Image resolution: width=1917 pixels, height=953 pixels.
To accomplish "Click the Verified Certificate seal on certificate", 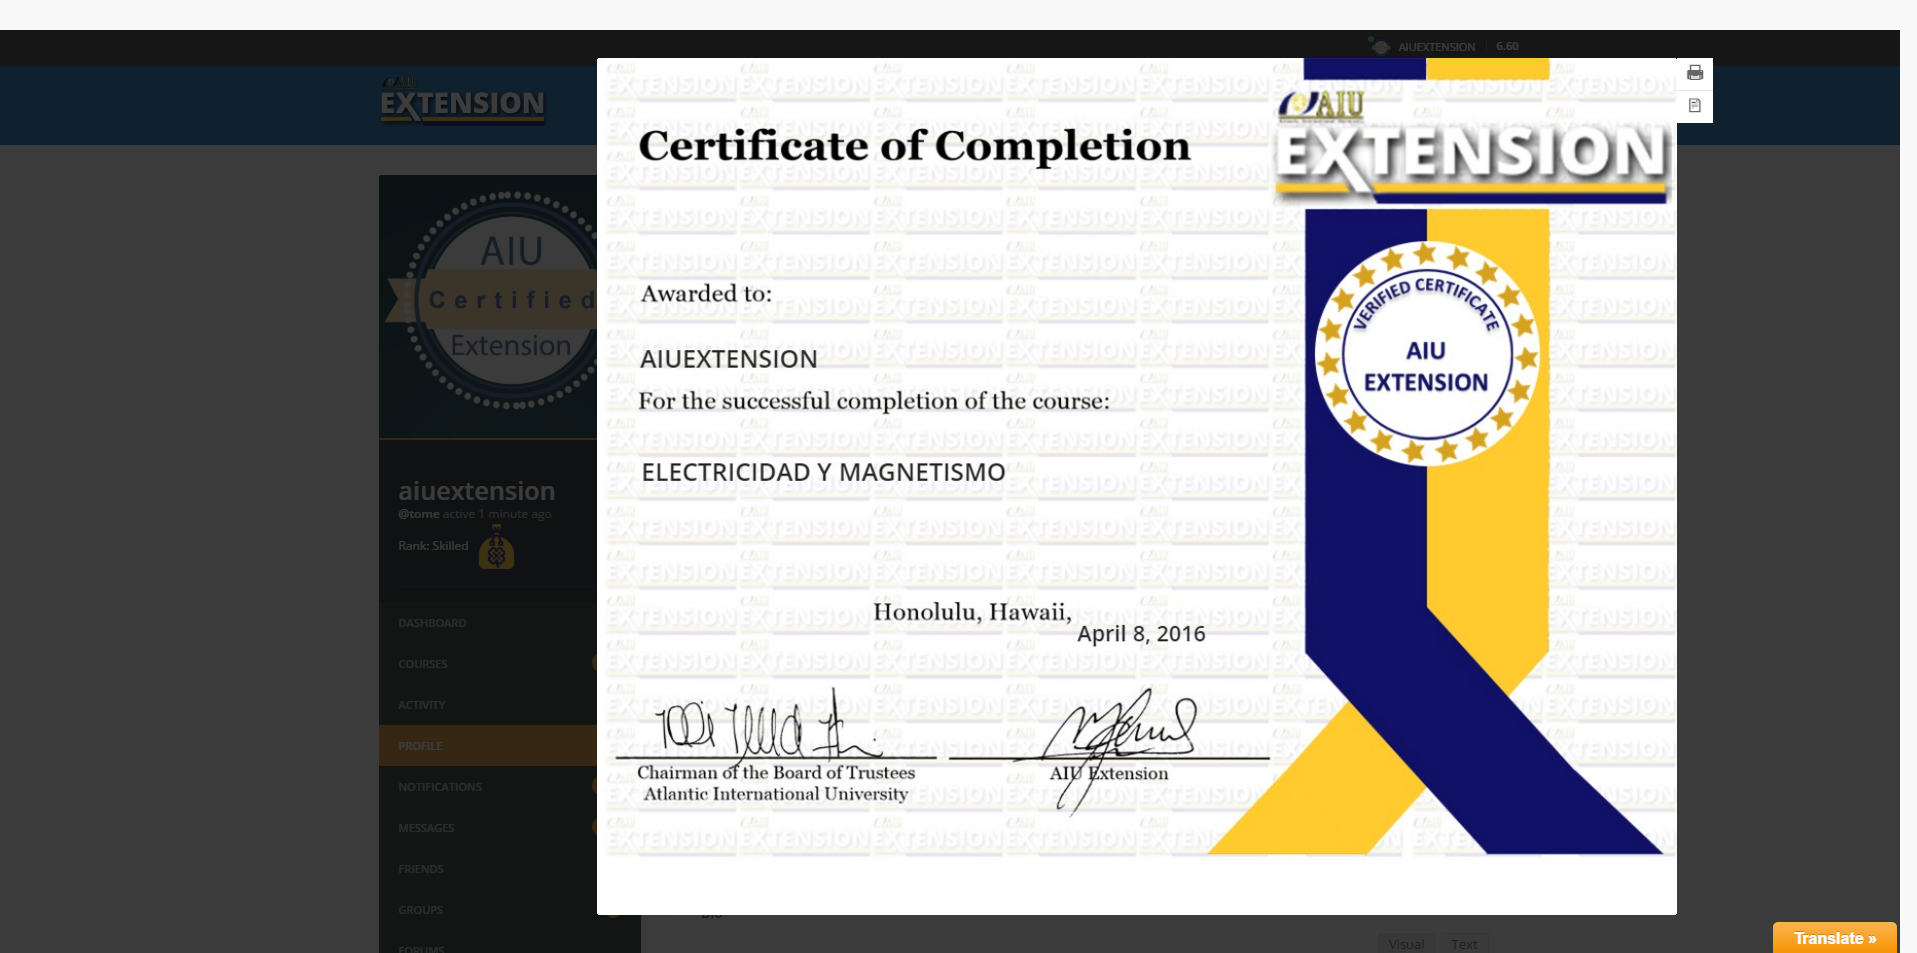I will pyautogui.click(x=1426, y=352).
